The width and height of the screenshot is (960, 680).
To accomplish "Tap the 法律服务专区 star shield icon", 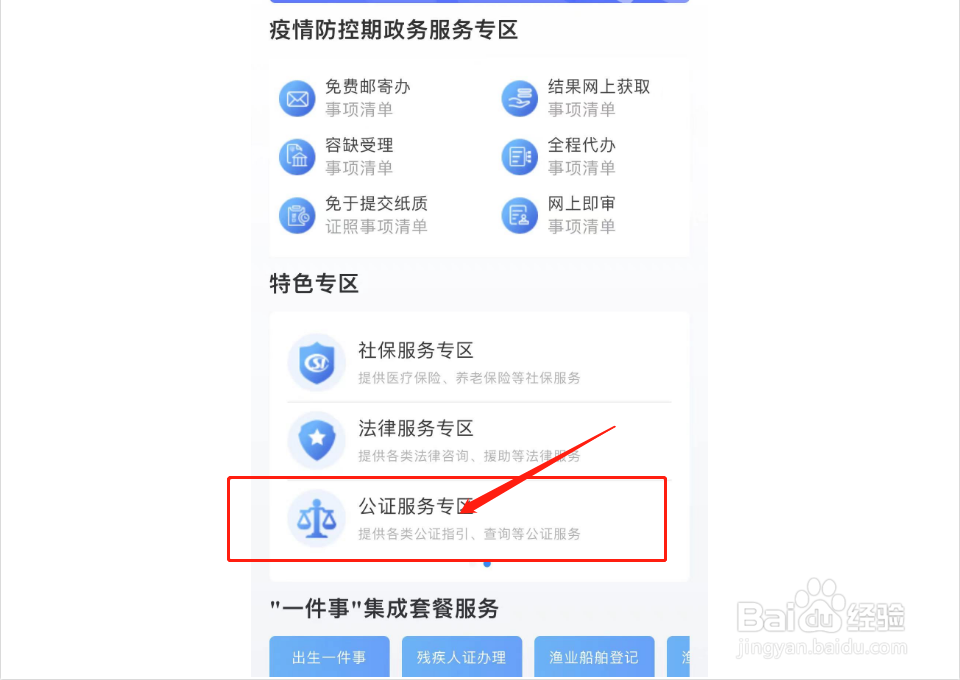I will (317, 440).
